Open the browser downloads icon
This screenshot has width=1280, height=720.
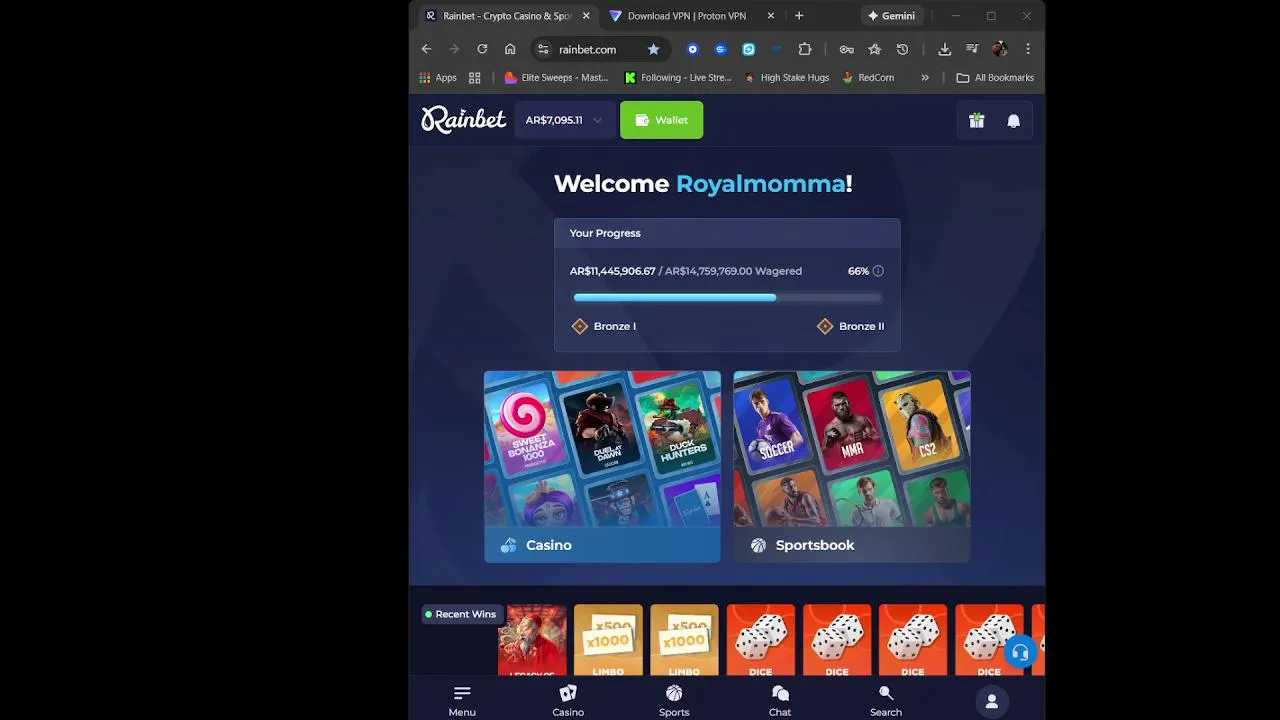[944, 49]
